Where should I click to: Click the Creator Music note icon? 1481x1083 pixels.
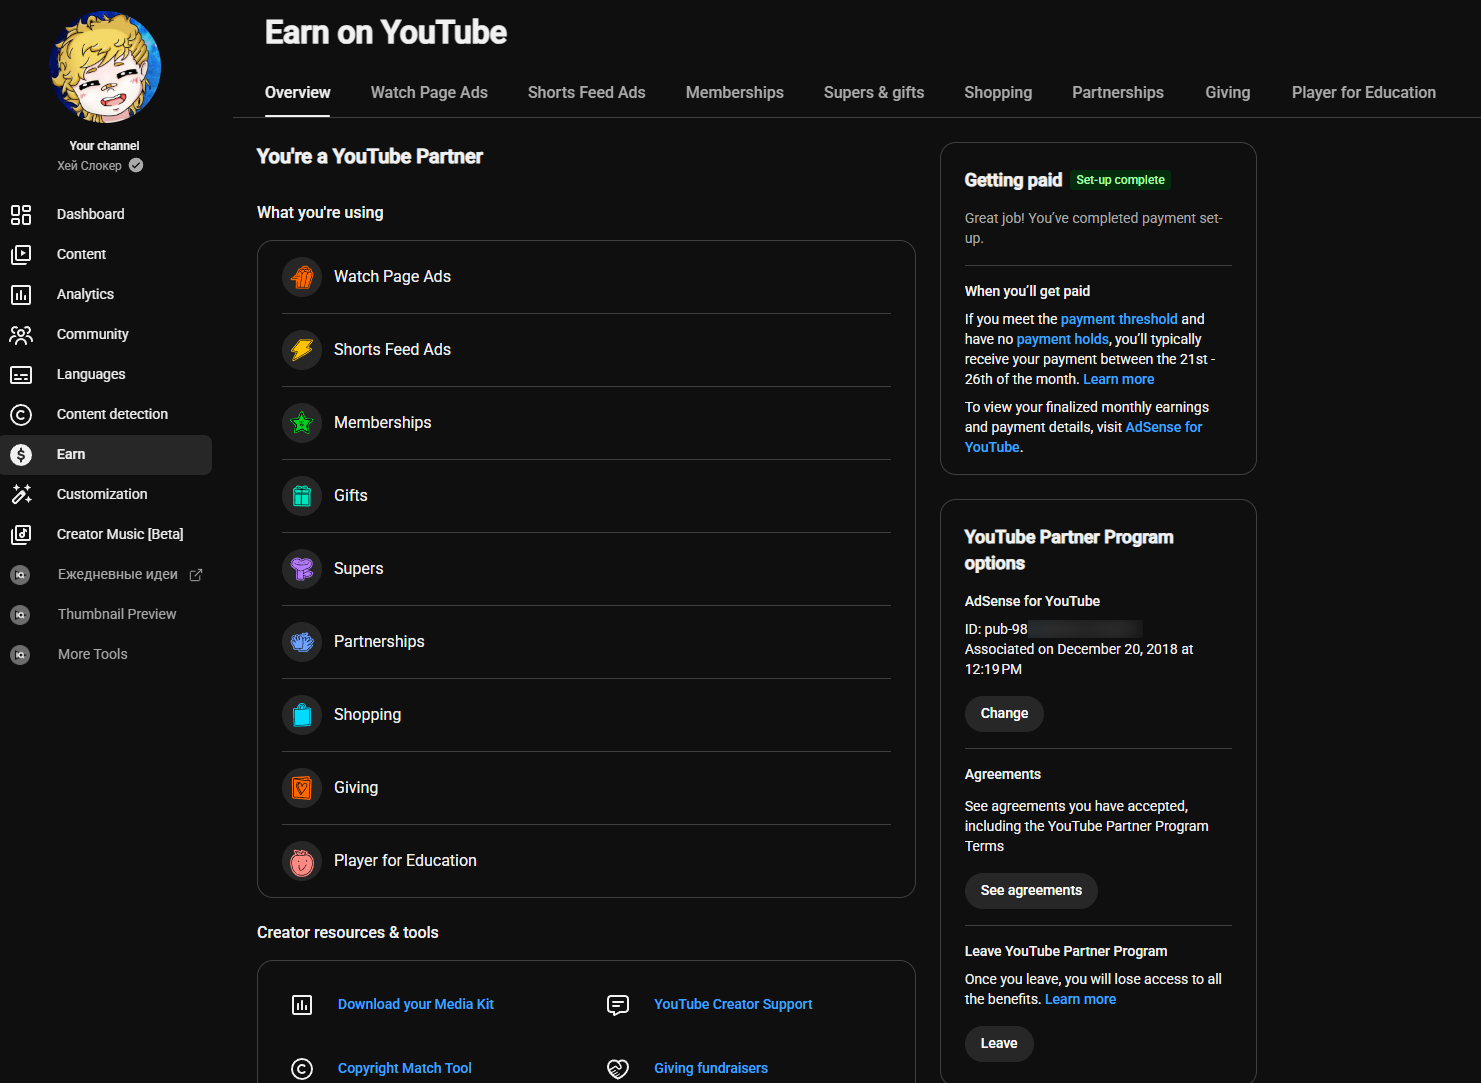[21, 535]
